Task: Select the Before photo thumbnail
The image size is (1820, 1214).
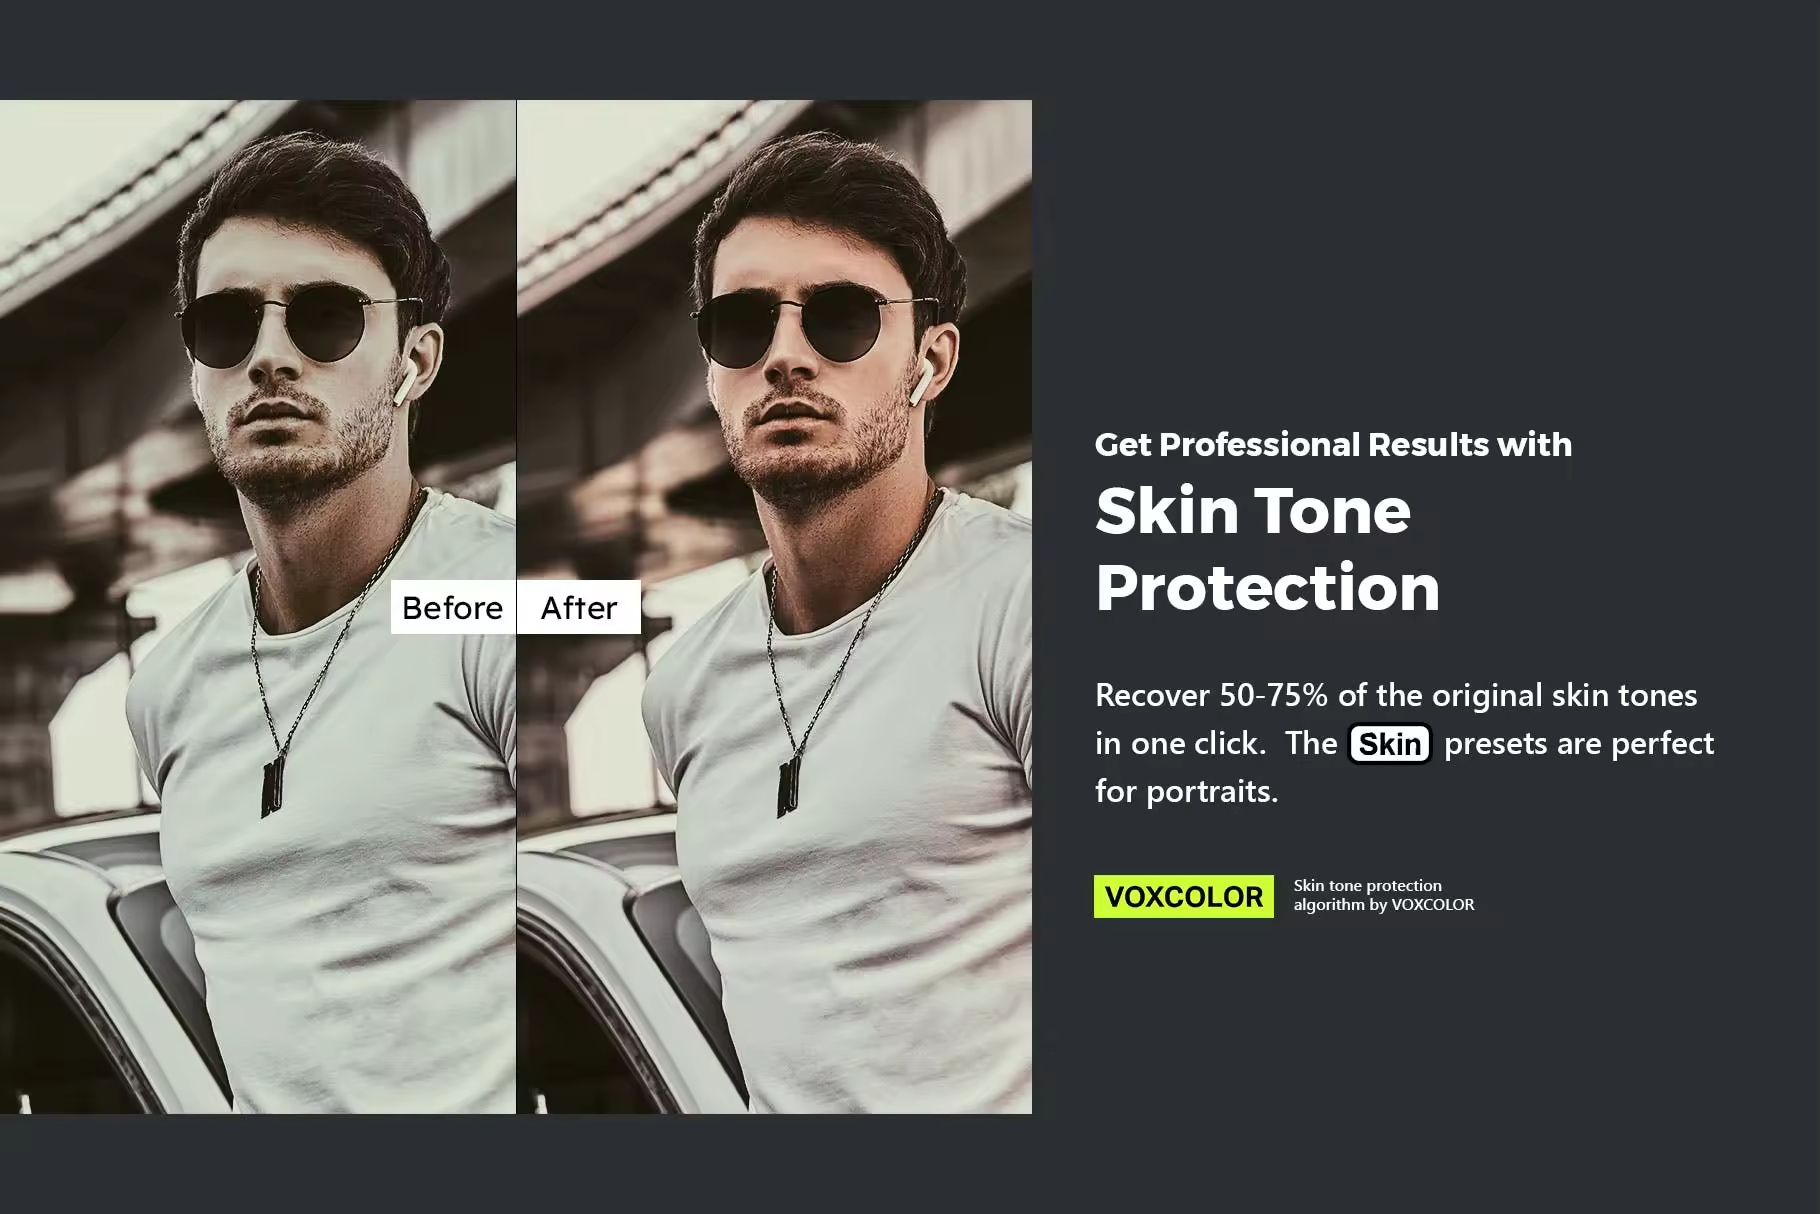Action: coord(258,607)
